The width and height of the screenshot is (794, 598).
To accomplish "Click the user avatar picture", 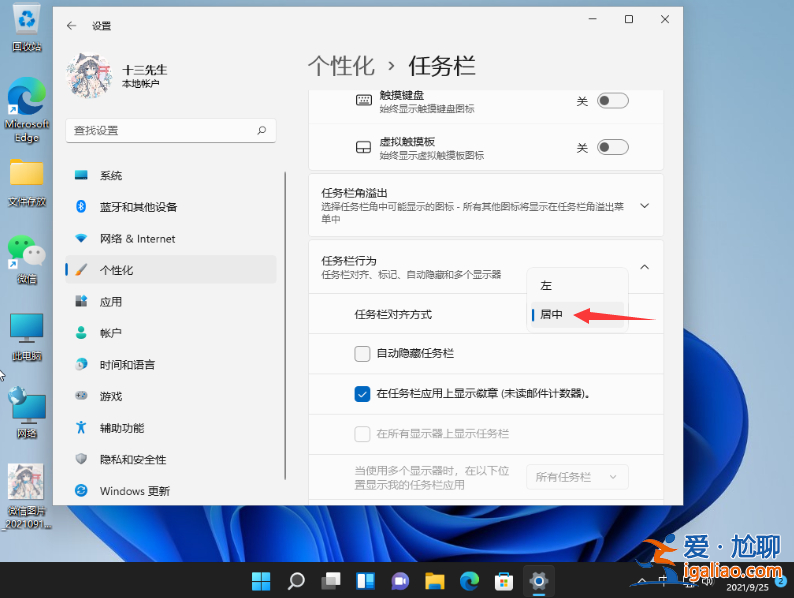I will [x=89, y=75].
